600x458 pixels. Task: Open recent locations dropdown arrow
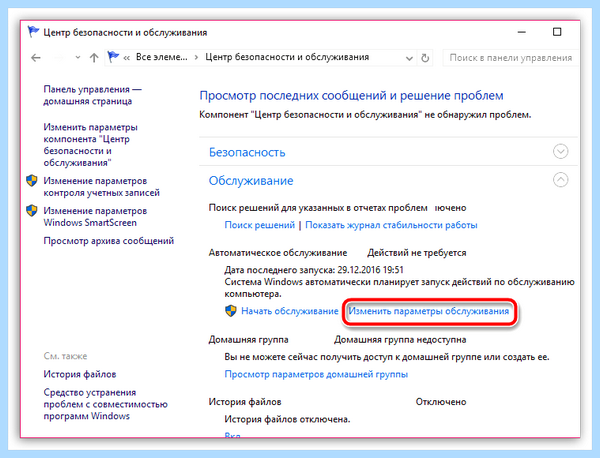(78, 58)
